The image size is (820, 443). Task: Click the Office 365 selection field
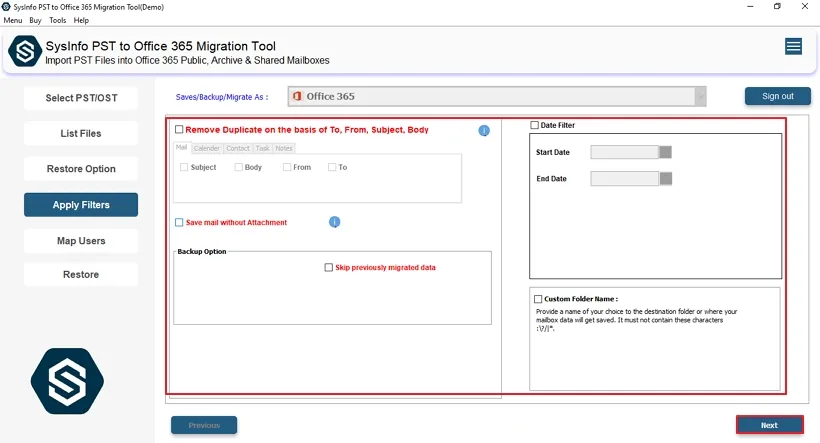(497, 96)
